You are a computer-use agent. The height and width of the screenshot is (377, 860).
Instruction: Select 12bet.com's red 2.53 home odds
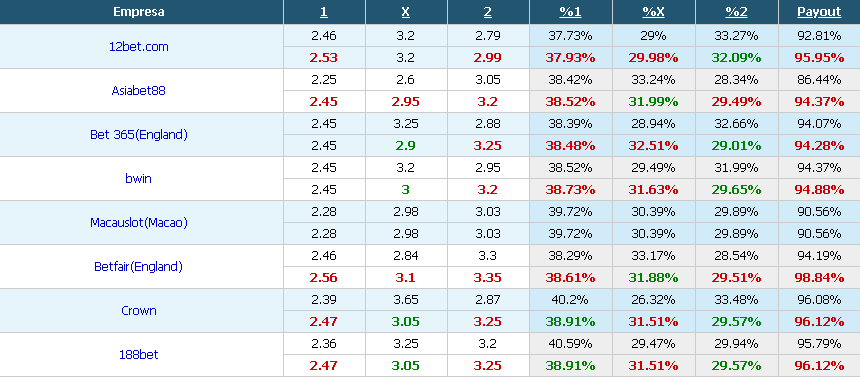click(324, 58)
